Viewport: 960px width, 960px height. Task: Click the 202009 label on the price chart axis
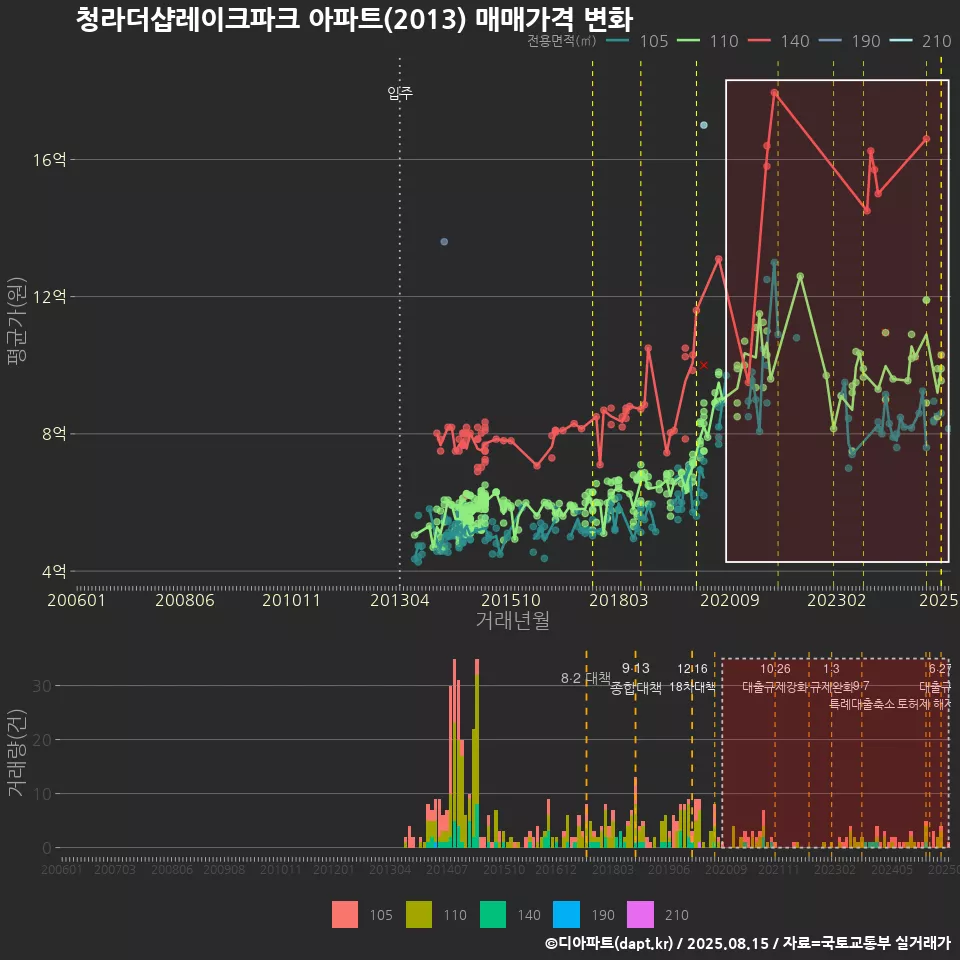(x=730, y=600)
